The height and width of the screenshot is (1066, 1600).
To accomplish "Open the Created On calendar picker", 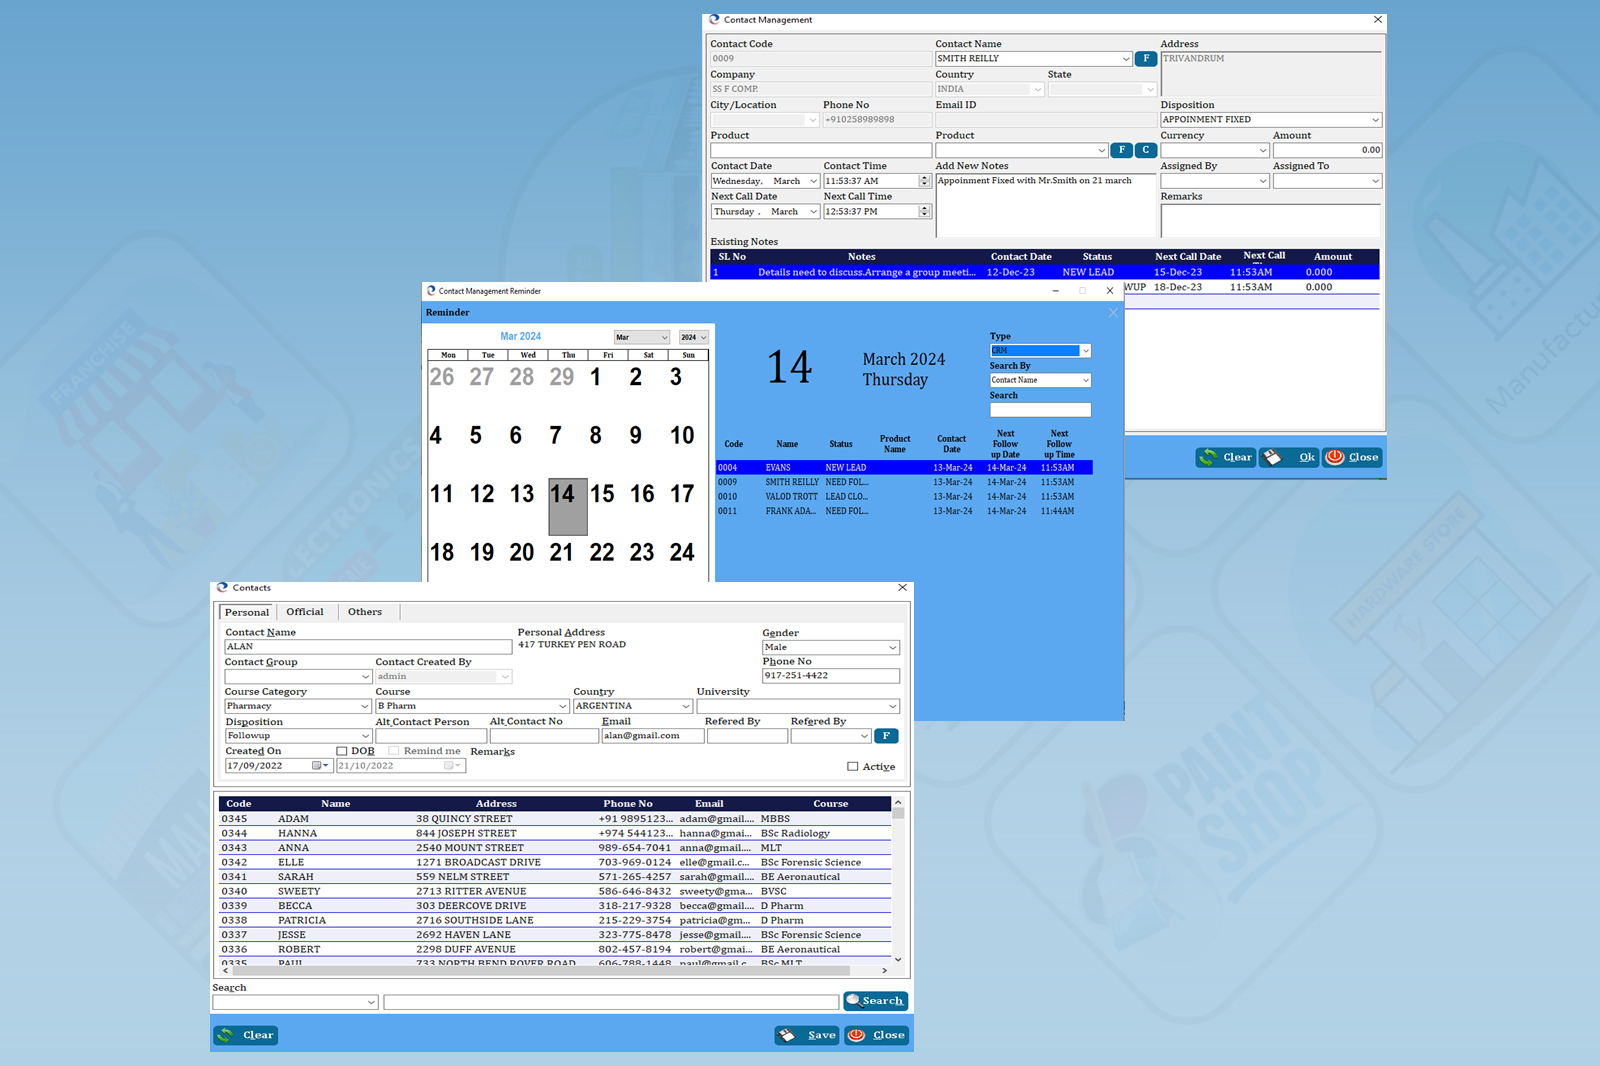I will coord(319,766).
